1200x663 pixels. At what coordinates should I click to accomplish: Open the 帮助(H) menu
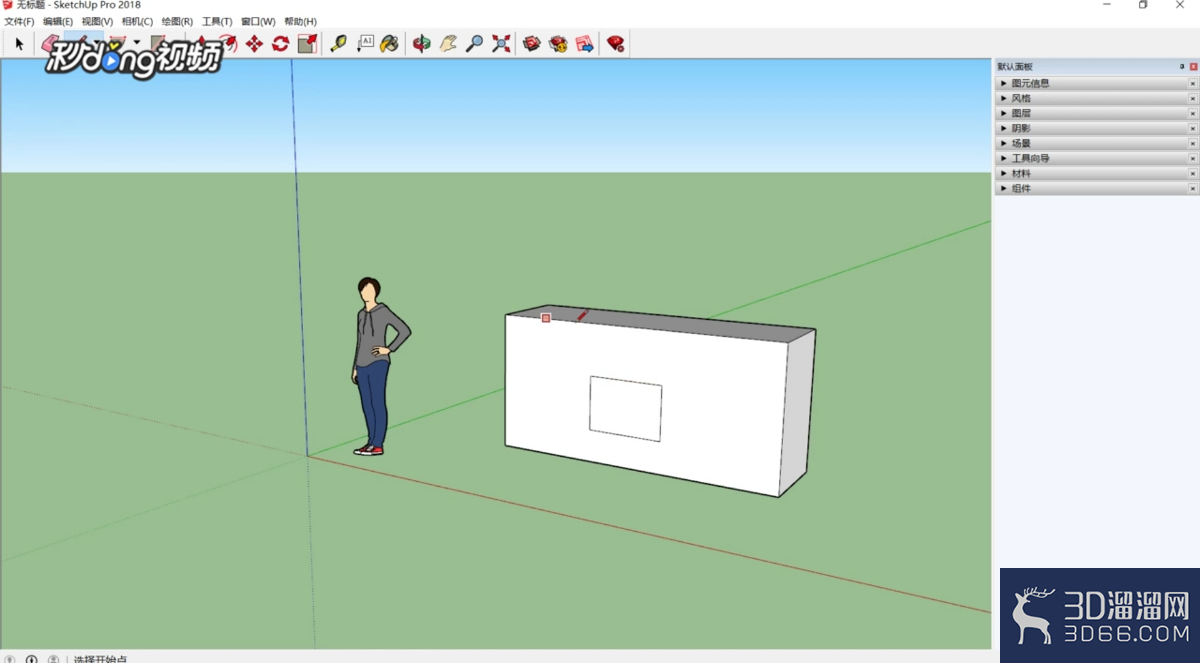[x=300, y=22]
